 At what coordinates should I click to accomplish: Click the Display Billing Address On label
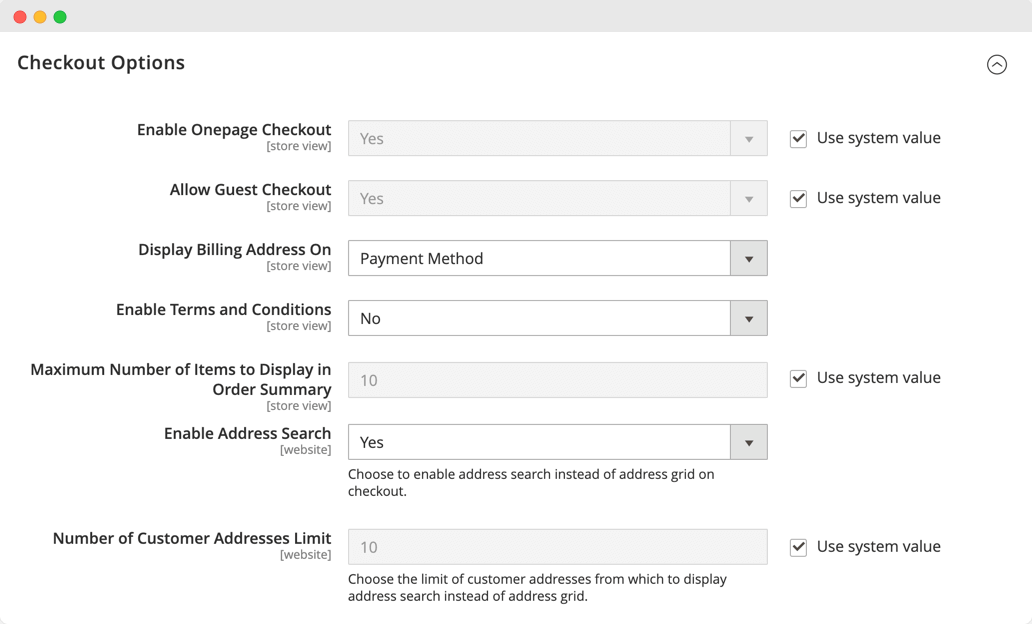click(234, 249)
